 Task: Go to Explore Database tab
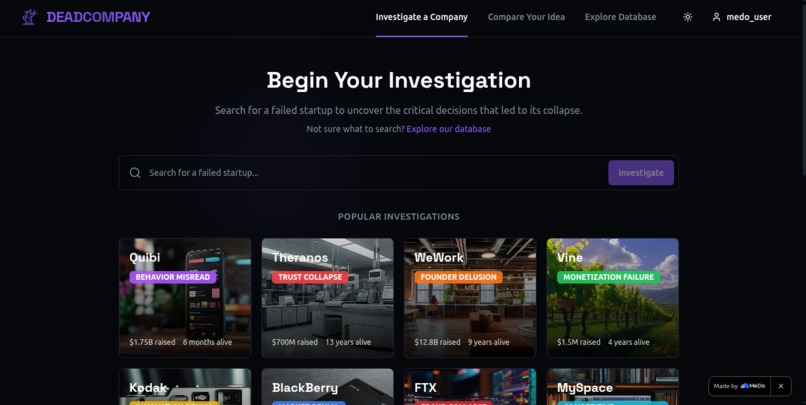coord(620,17)
